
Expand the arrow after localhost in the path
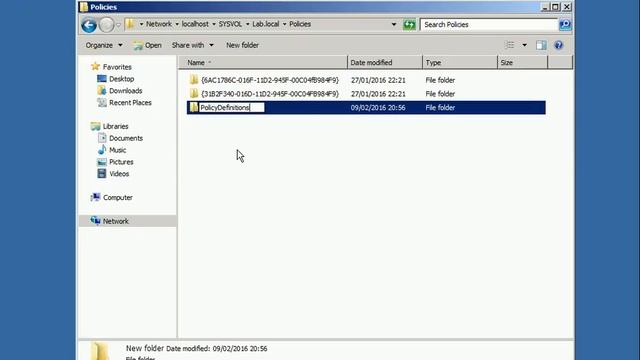click(x=213, y=24)
